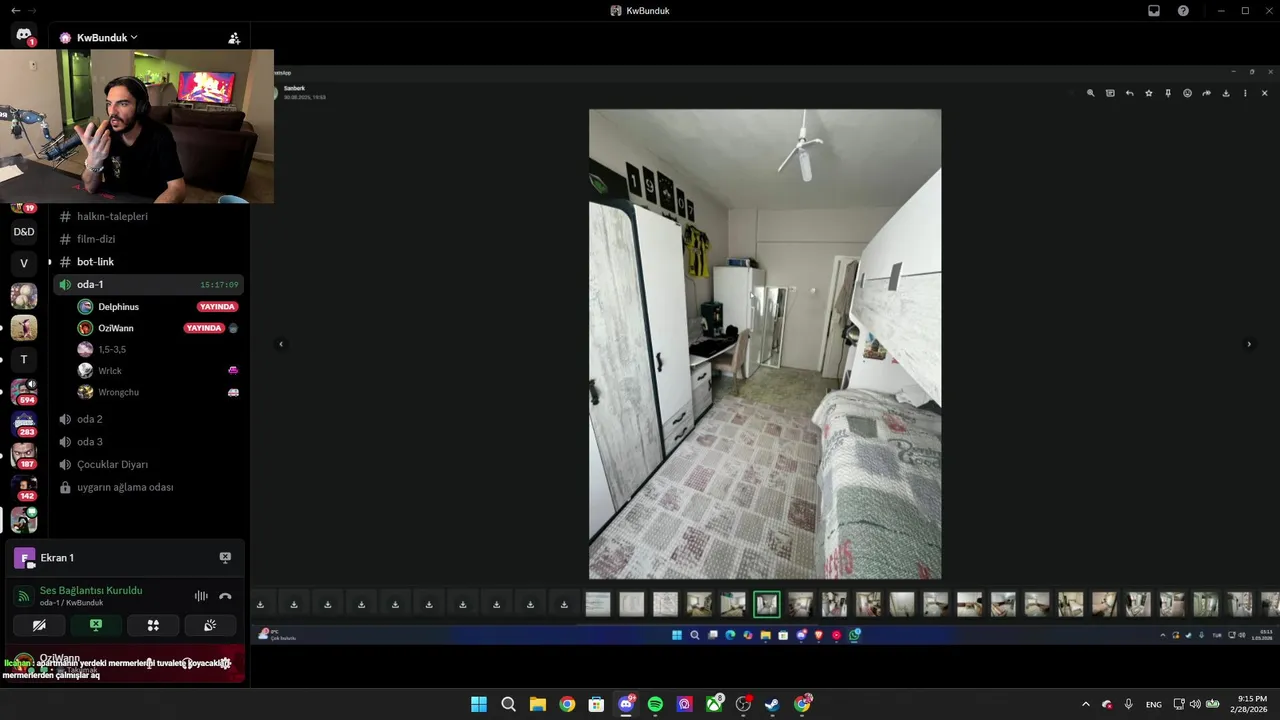Select the oda-1 voice channel
The width and height of the screenshot is (1280, 720).
(148, 285)
